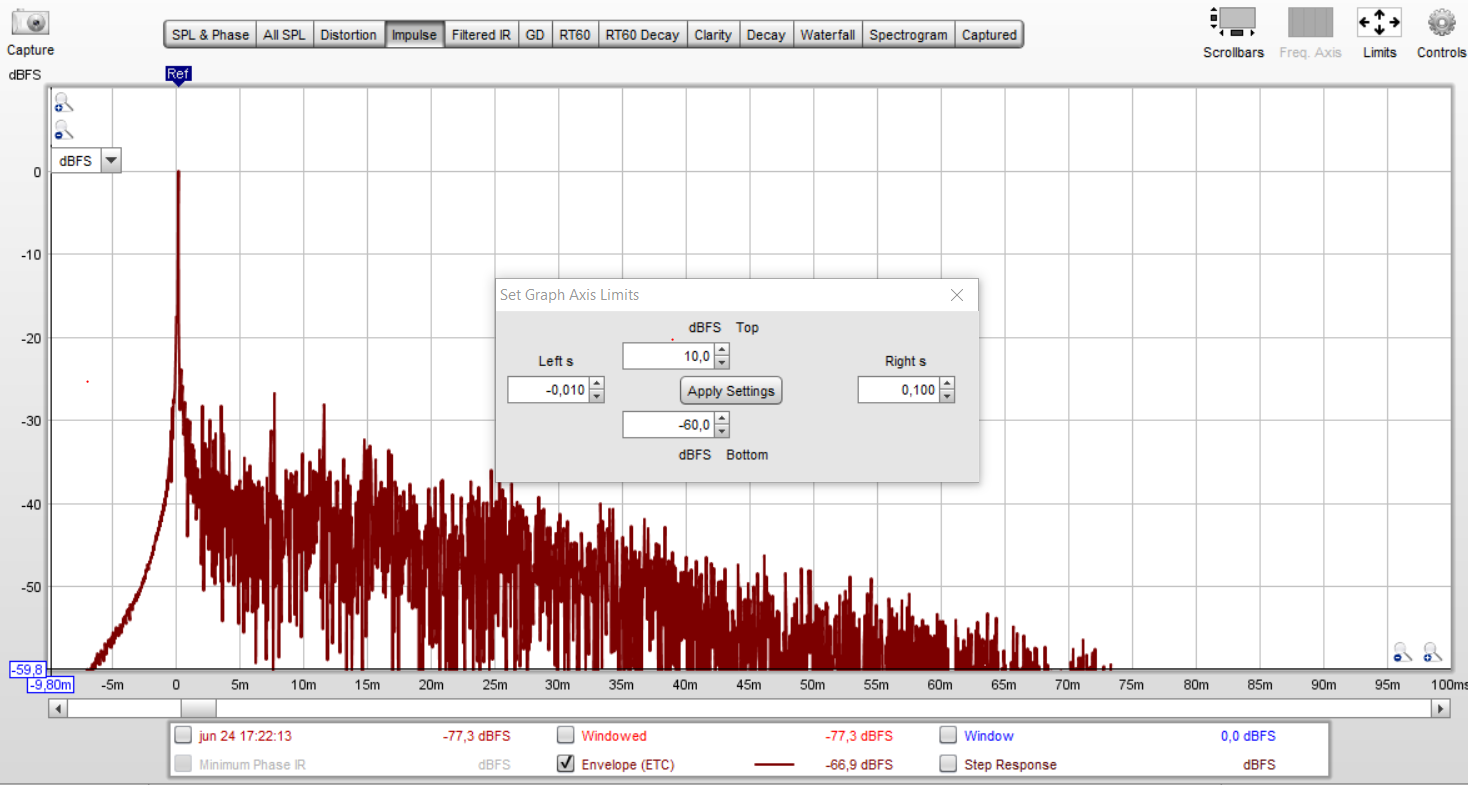
Task: Open the Filtered IR tab
Action: 481,35
